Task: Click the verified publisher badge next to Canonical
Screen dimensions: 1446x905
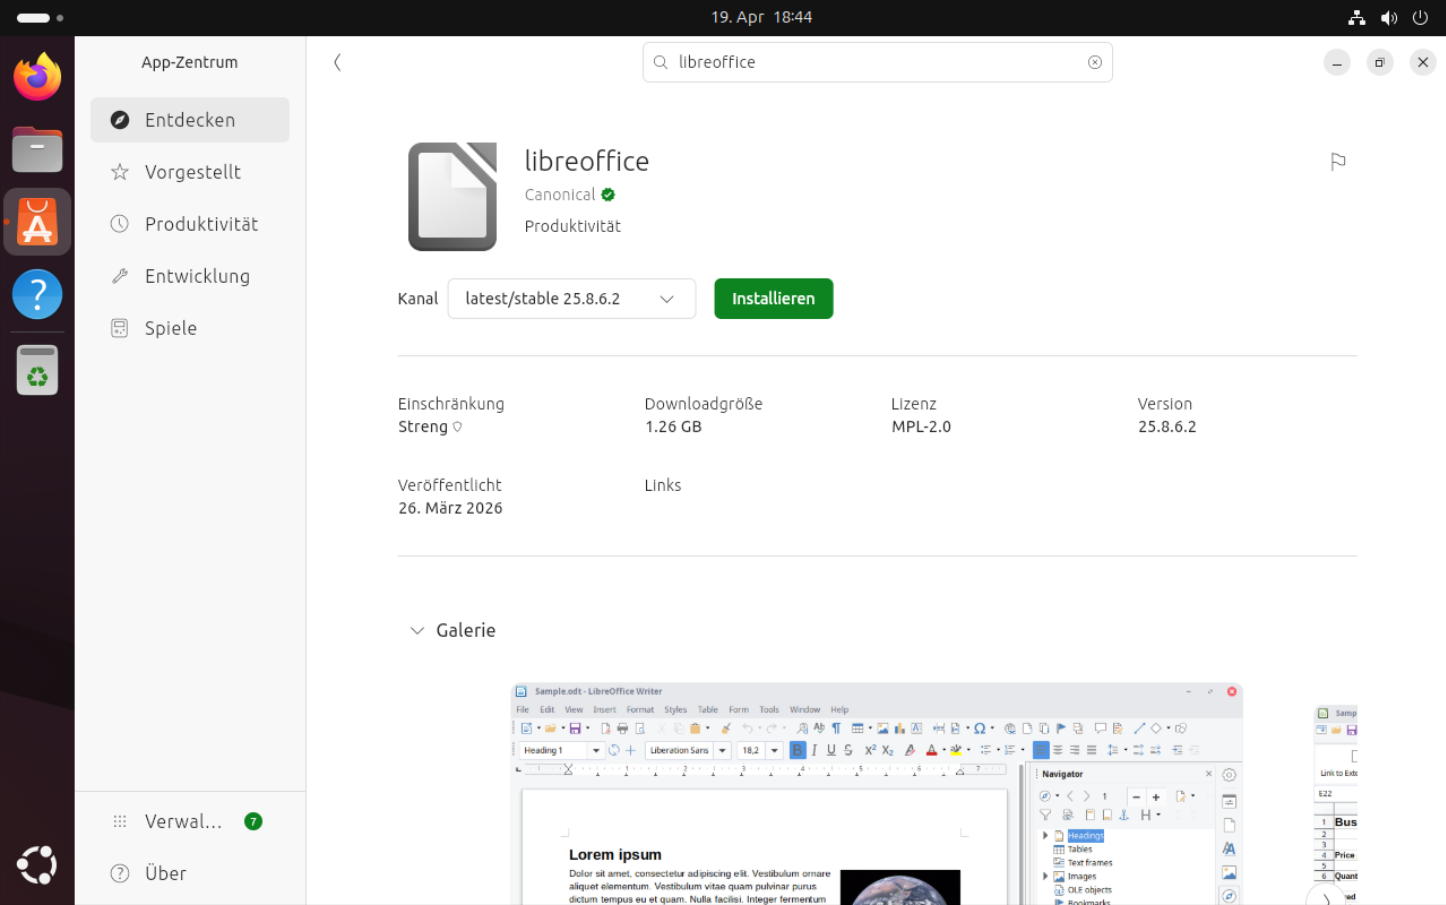Action: click(608, 195)
